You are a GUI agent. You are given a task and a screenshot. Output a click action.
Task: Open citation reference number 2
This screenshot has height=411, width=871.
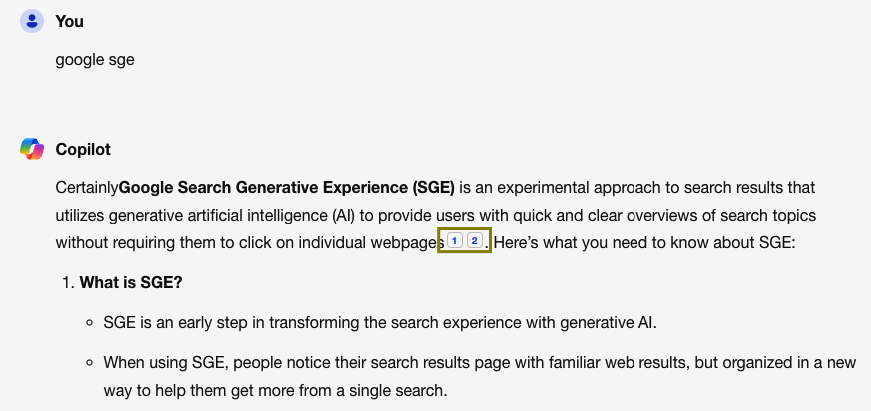click(474, 241)
